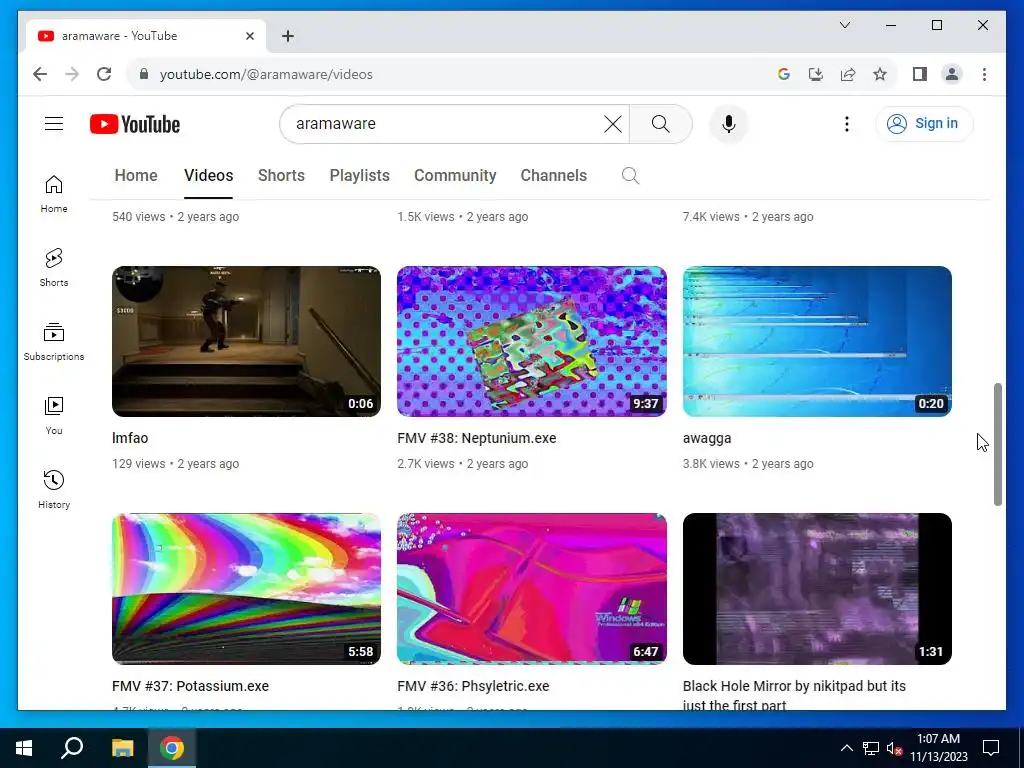Go to YouTube logo homepage
Screen dimensions: 1024x768
click(x=135, y=124)
